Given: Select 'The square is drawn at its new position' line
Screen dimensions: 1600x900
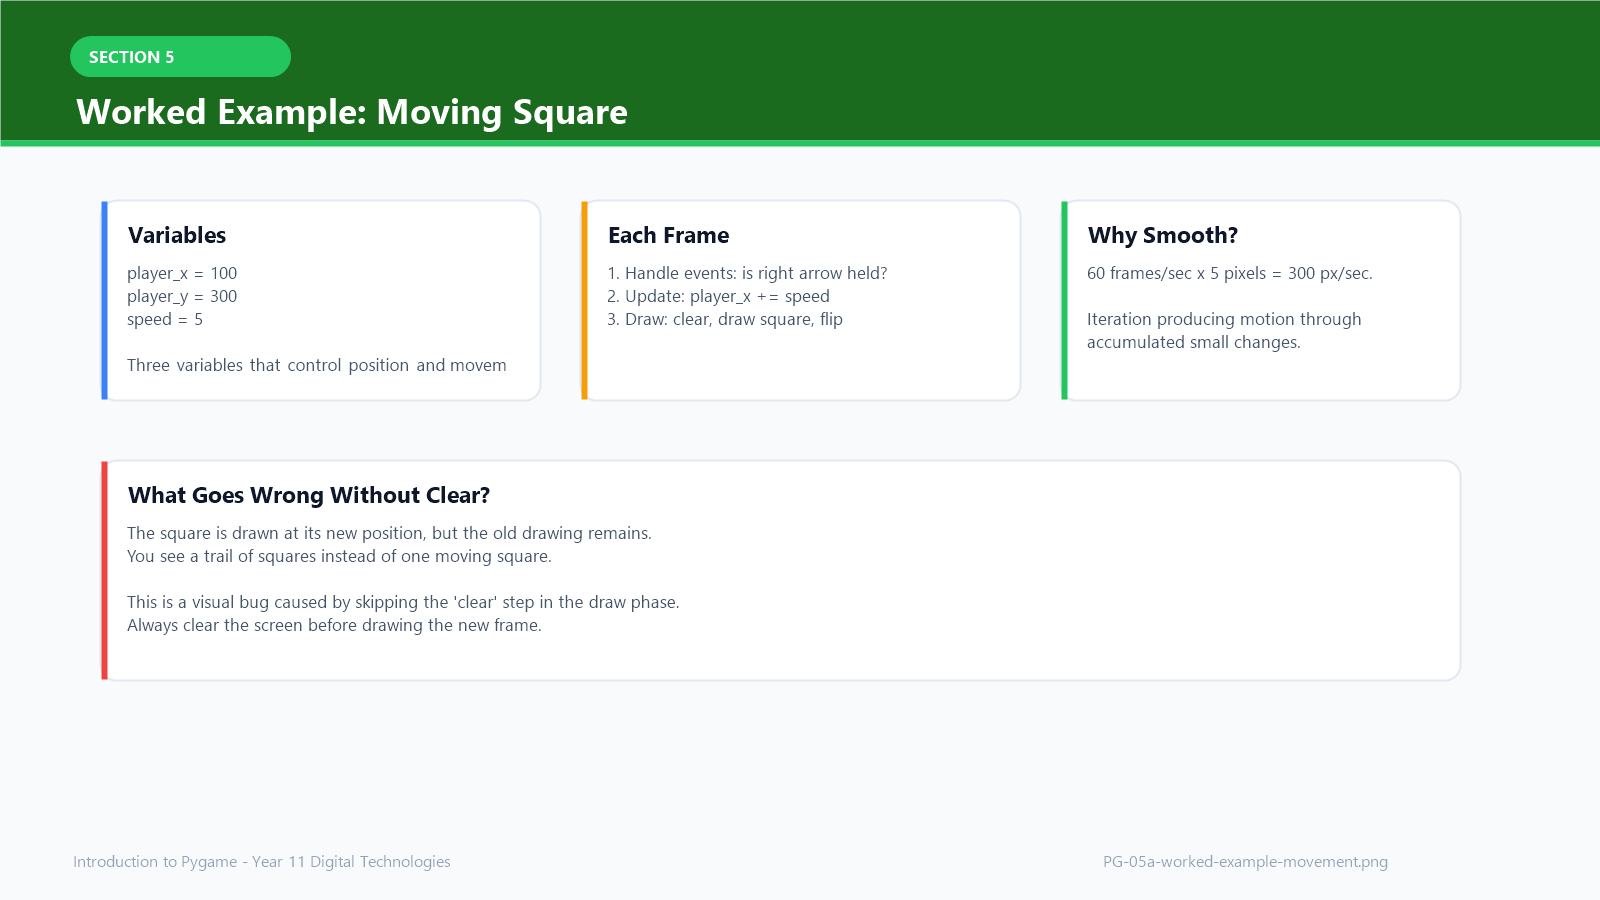Looking at the screenshot, I should tap(389, 533).
